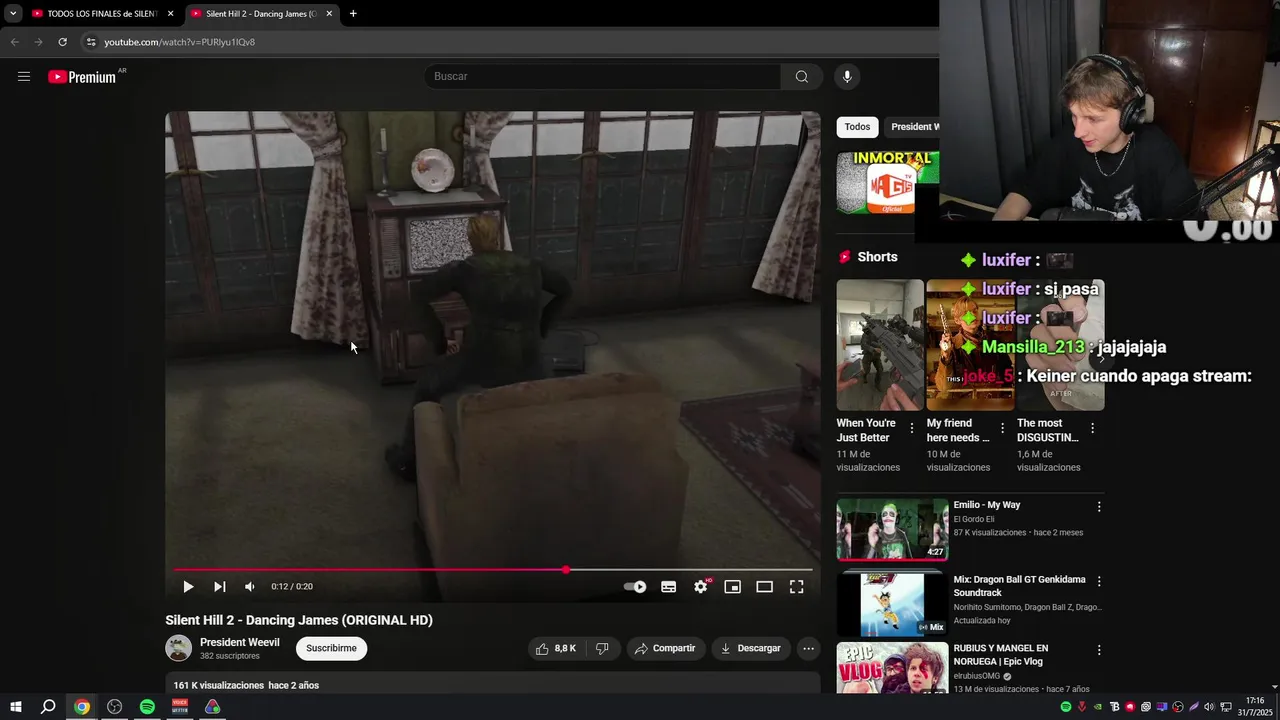1280x720 pixels.
Task: Open the YouTube hamburger guide menu
Action: click(x=24, y=77)
